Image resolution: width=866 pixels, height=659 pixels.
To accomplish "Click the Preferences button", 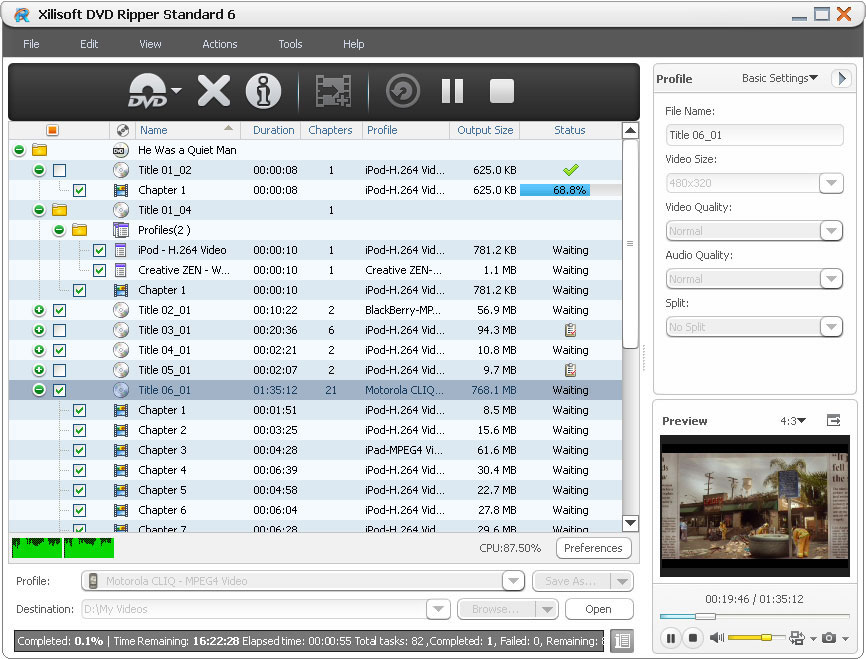I will tap(593, 548).
